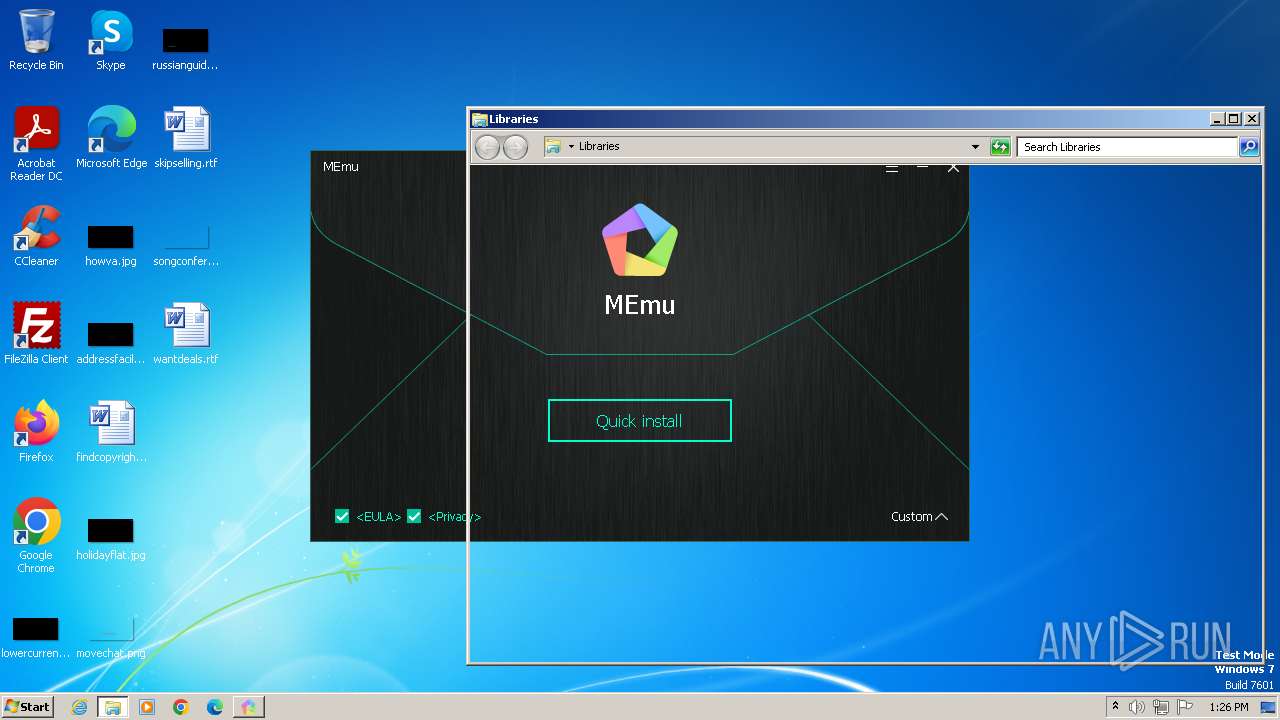Start MEmu Quick install

tap(639, 421)
